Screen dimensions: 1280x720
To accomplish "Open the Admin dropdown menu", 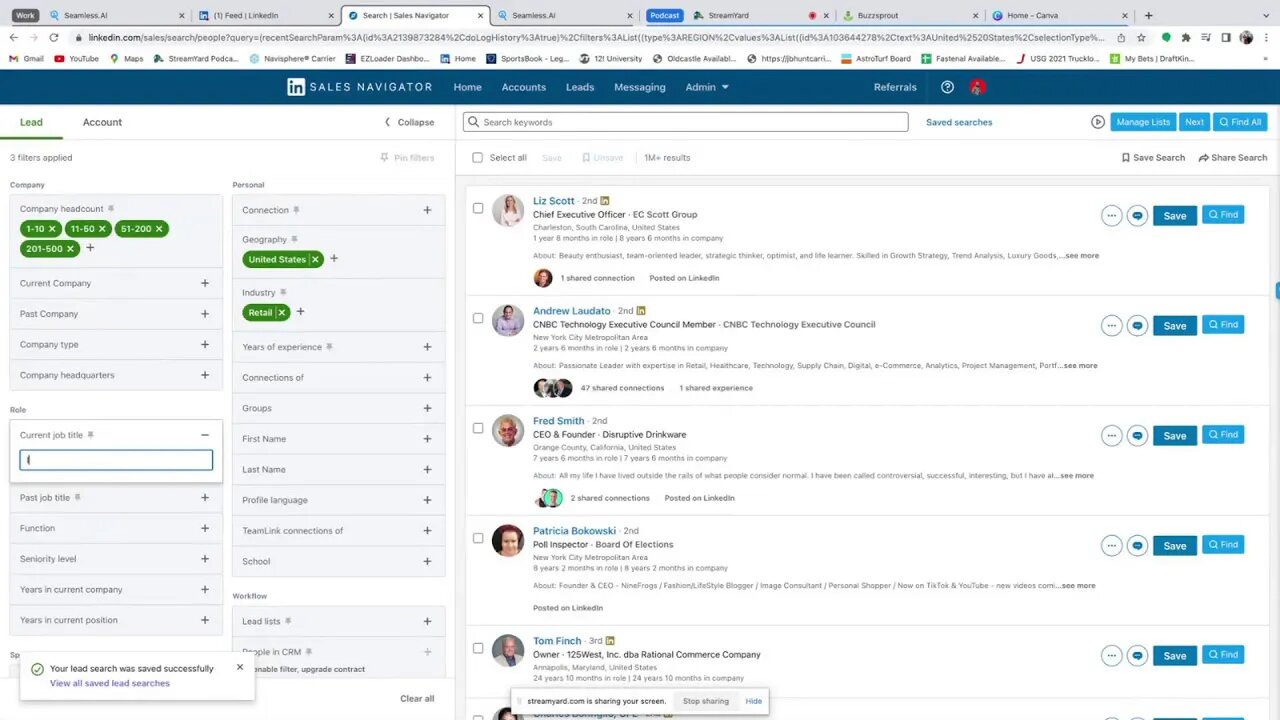I will (x=707, y=87).
